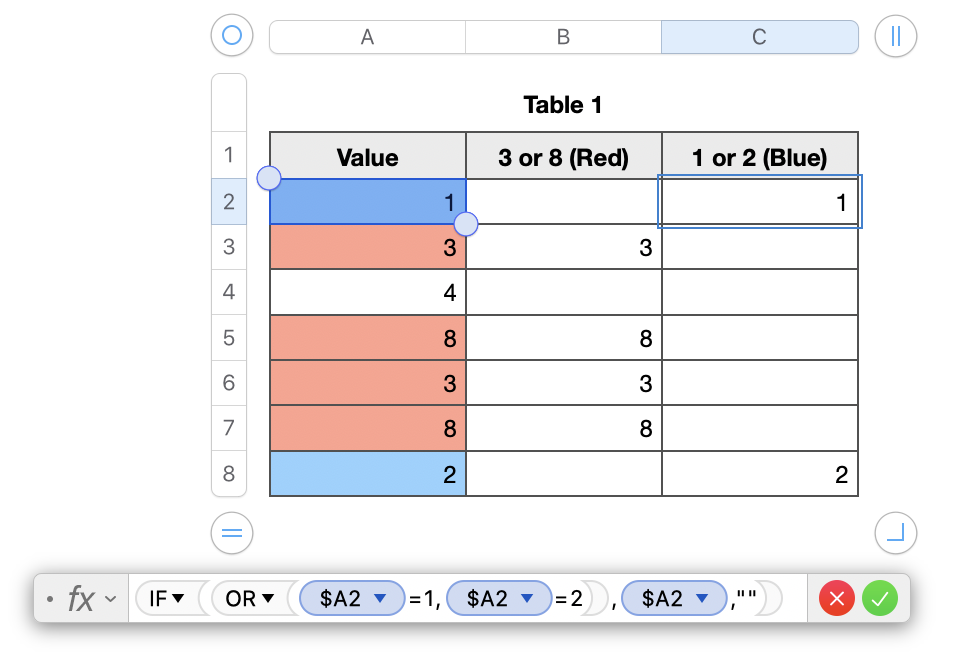Image resolution: width=962 pixels, height=658 pixels.
Task: Open the fx function menu
Action: point(88,599)
